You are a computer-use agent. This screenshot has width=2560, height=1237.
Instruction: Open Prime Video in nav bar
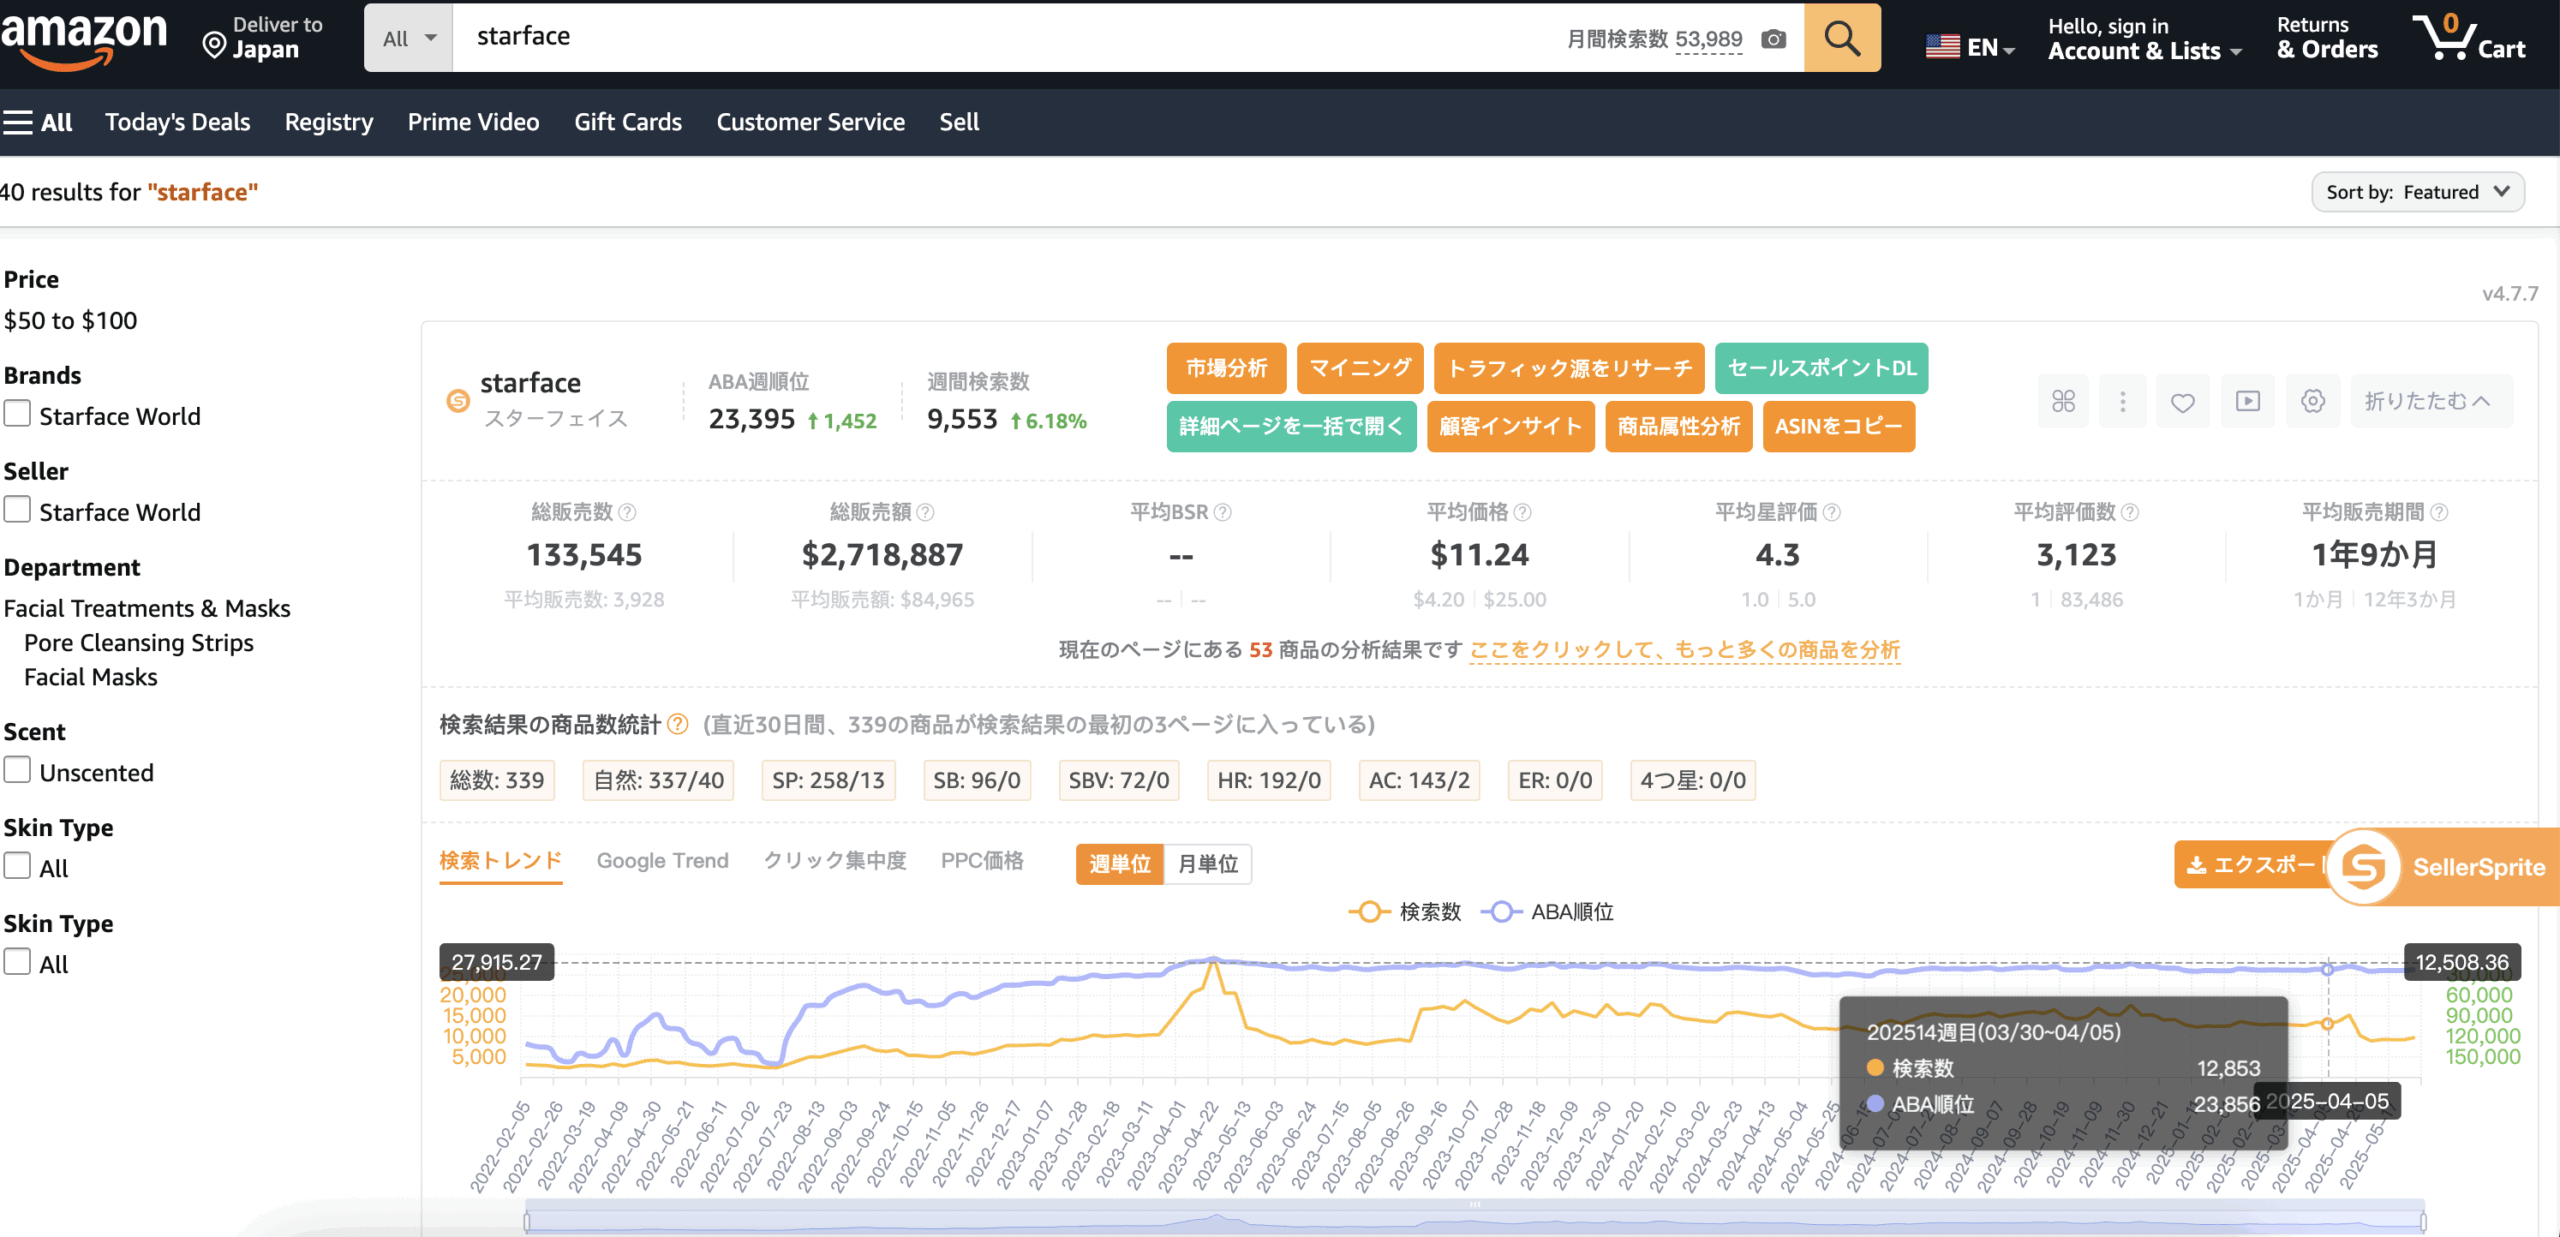coord(474,122)
